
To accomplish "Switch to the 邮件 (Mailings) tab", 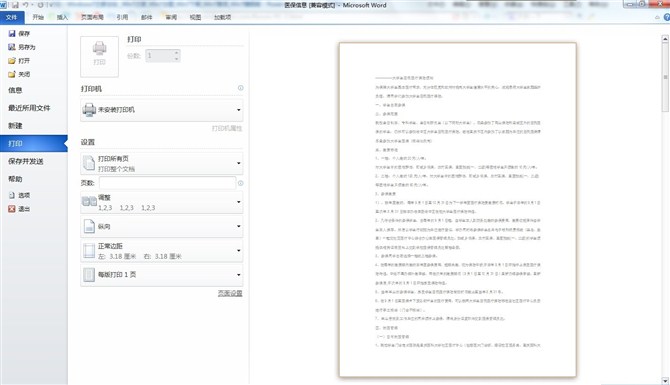I will (147, 18).
